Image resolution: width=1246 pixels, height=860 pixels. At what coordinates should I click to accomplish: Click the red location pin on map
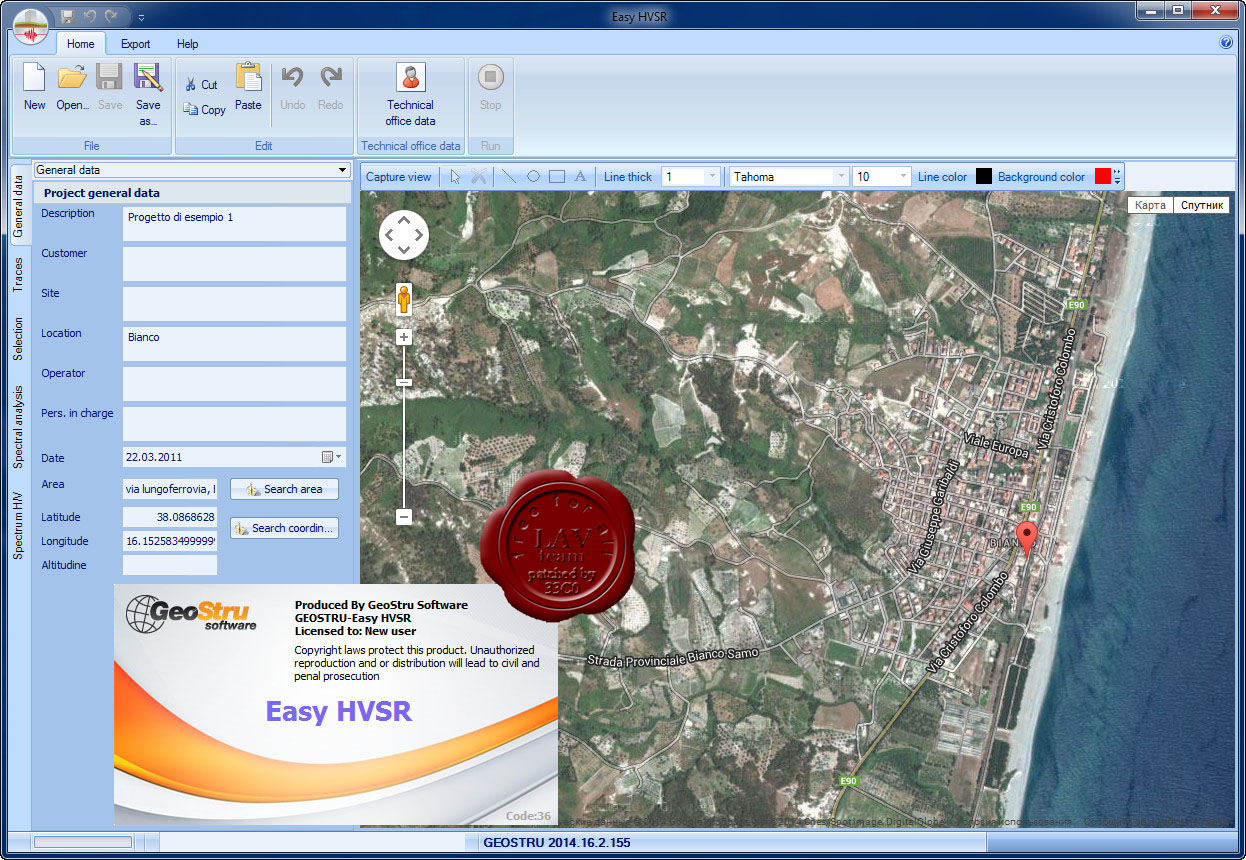point(1027,540)
